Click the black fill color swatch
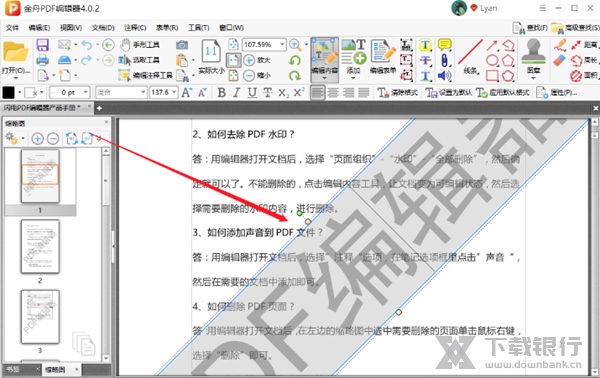600x378 pixels. pos(8,93)
